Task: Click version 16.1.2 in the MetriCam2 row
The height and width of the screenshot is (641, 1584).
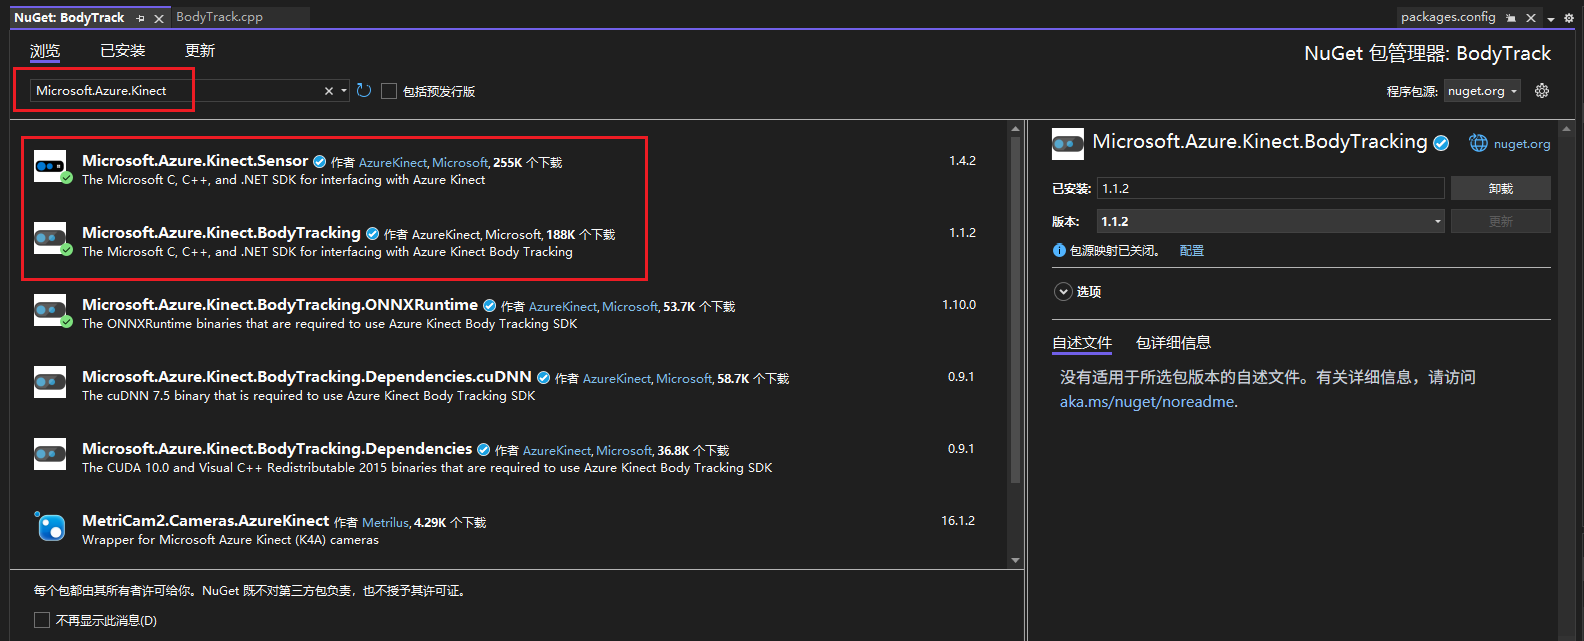Action: point(958,520)
